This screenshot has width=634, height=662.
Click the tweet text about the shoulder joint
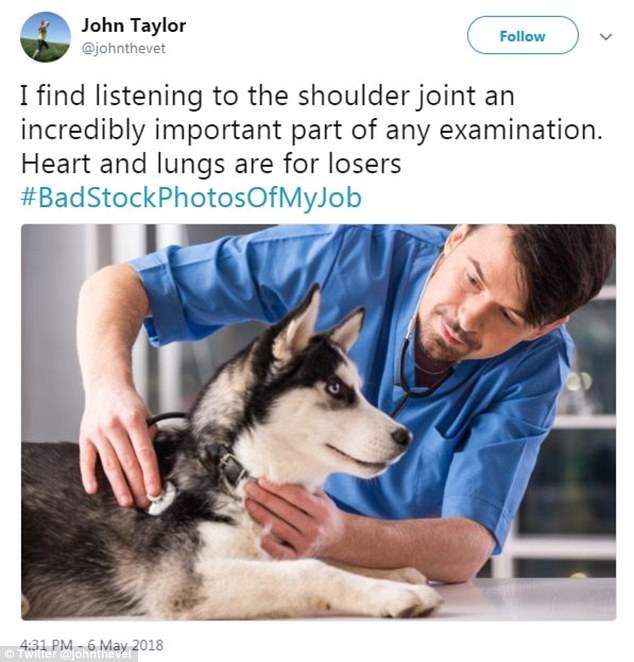click(312, 130)
